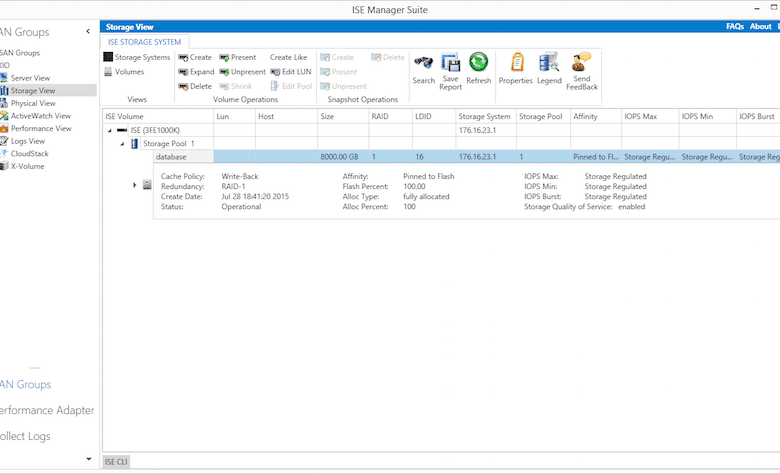Viewport: 780px width, 474px height.
Task: Sort by Storage Pool column header
Action: pos(543,116)
